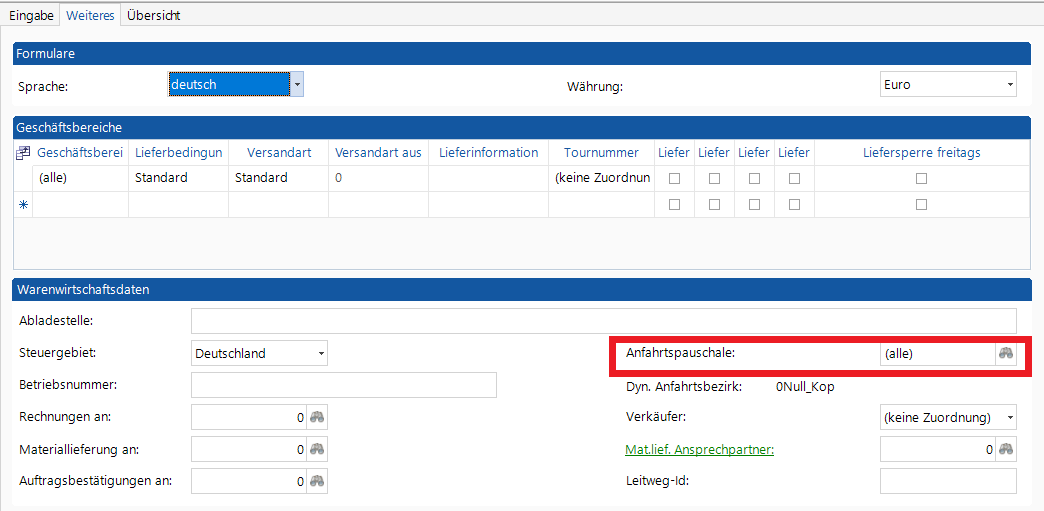Click grid selector icon in table header

pyautogui.click(x=23, y=153)
